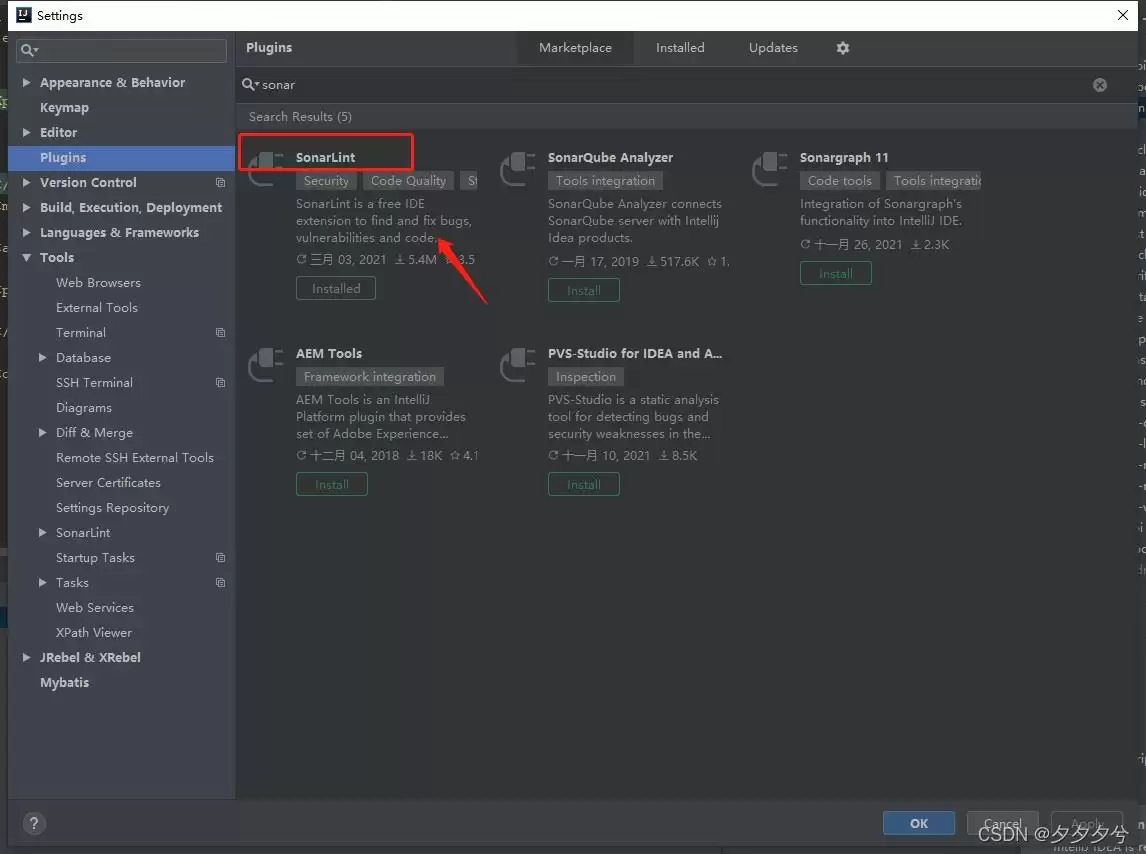This screenshot has height=854, width=1146.
Task: Click project-level icon beside Startup Tasks
Action: tap(221, 558)
